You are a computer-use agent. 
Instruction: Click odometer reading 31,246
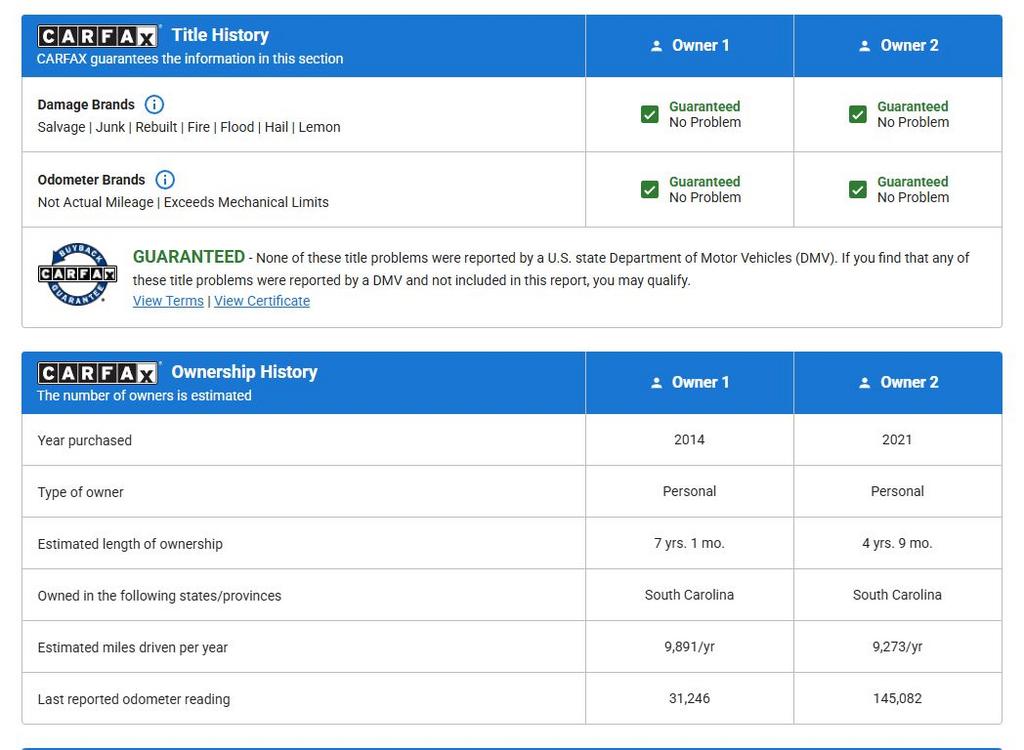click(689, 698)
